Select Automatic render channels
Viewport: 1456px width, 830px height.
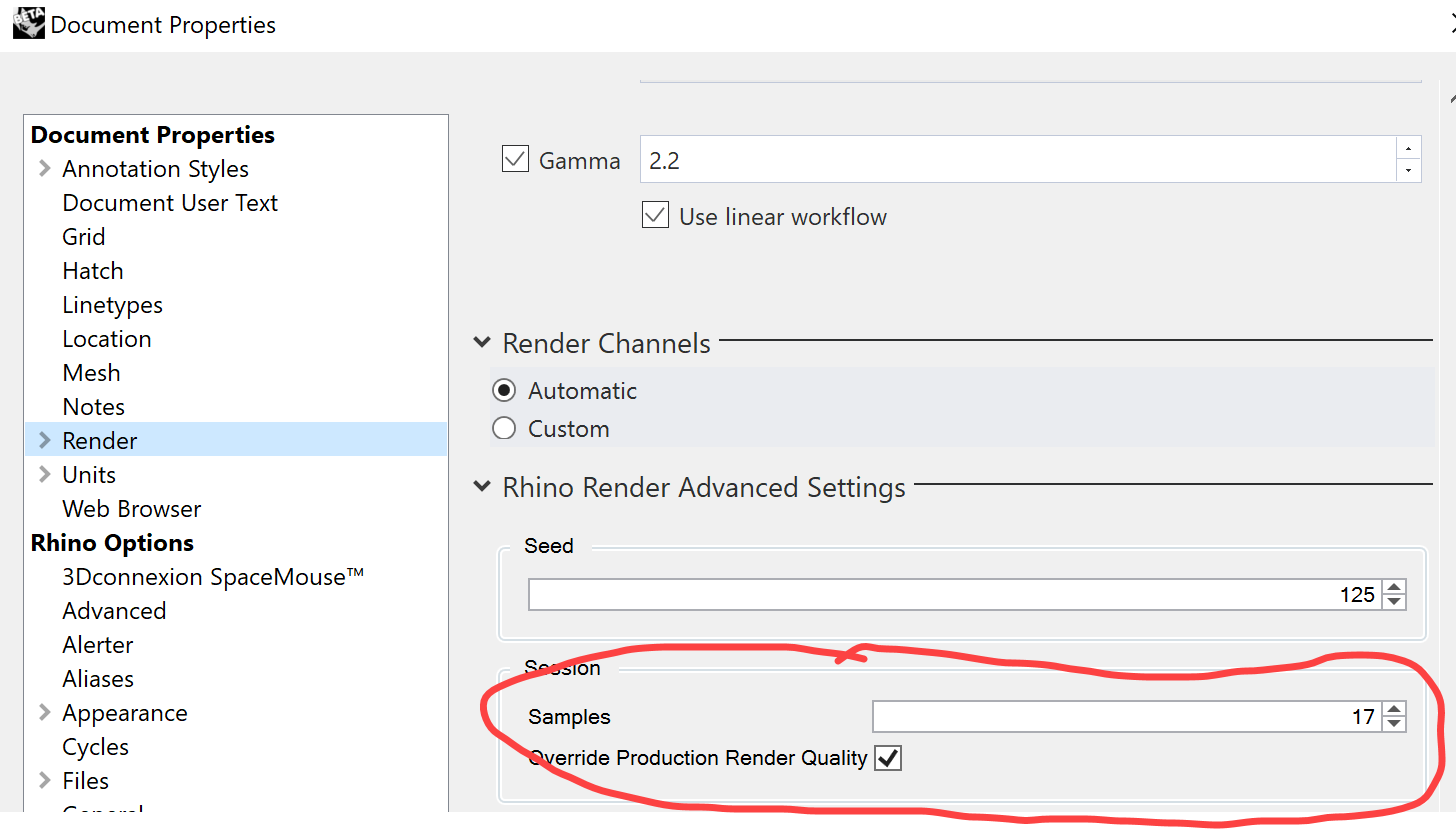tap(505, 390)
